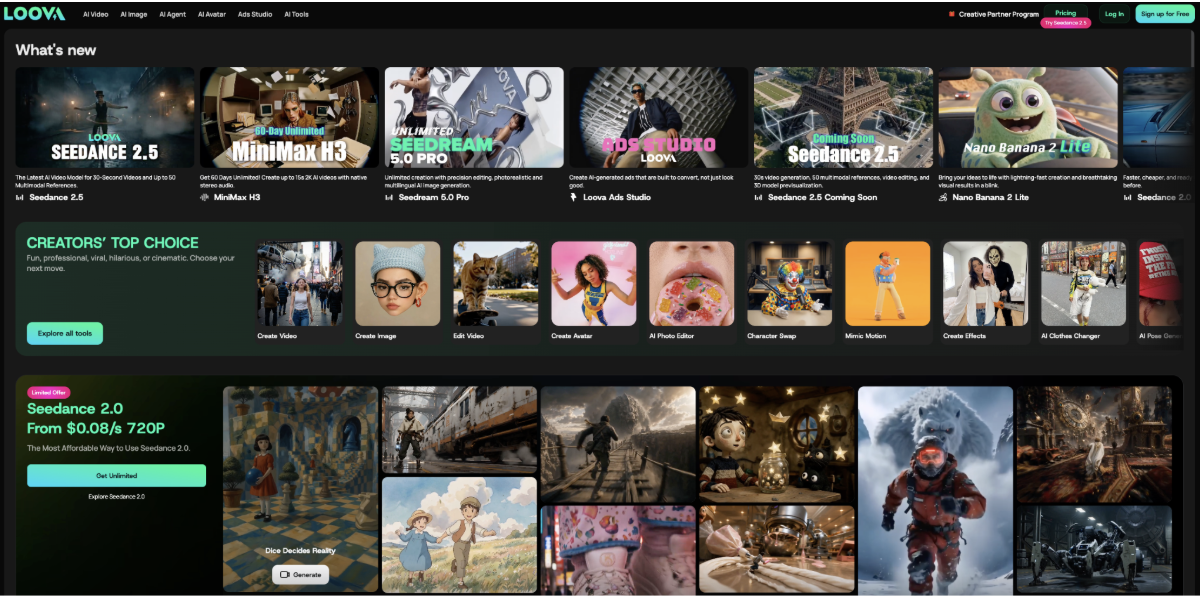Select the AI Clothes Changer tool card
The height and width of the screenshot is (596, 1200).
pos(1083,290)
